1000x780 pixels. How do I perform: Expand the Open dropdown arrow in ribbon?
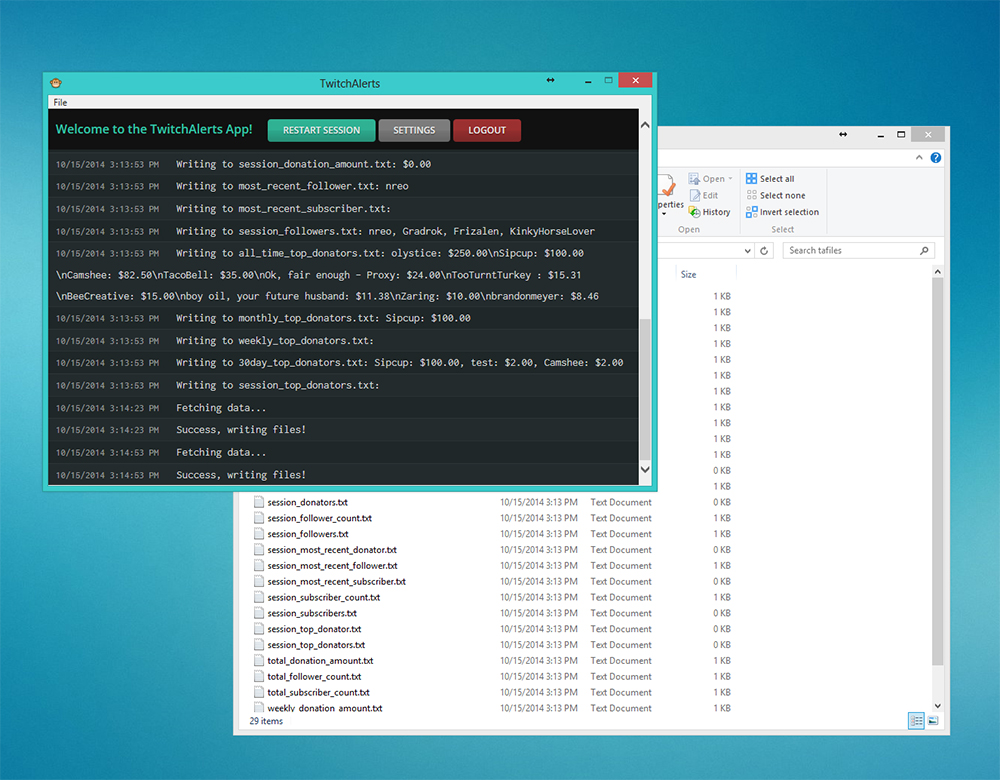[x=730, y=179]
